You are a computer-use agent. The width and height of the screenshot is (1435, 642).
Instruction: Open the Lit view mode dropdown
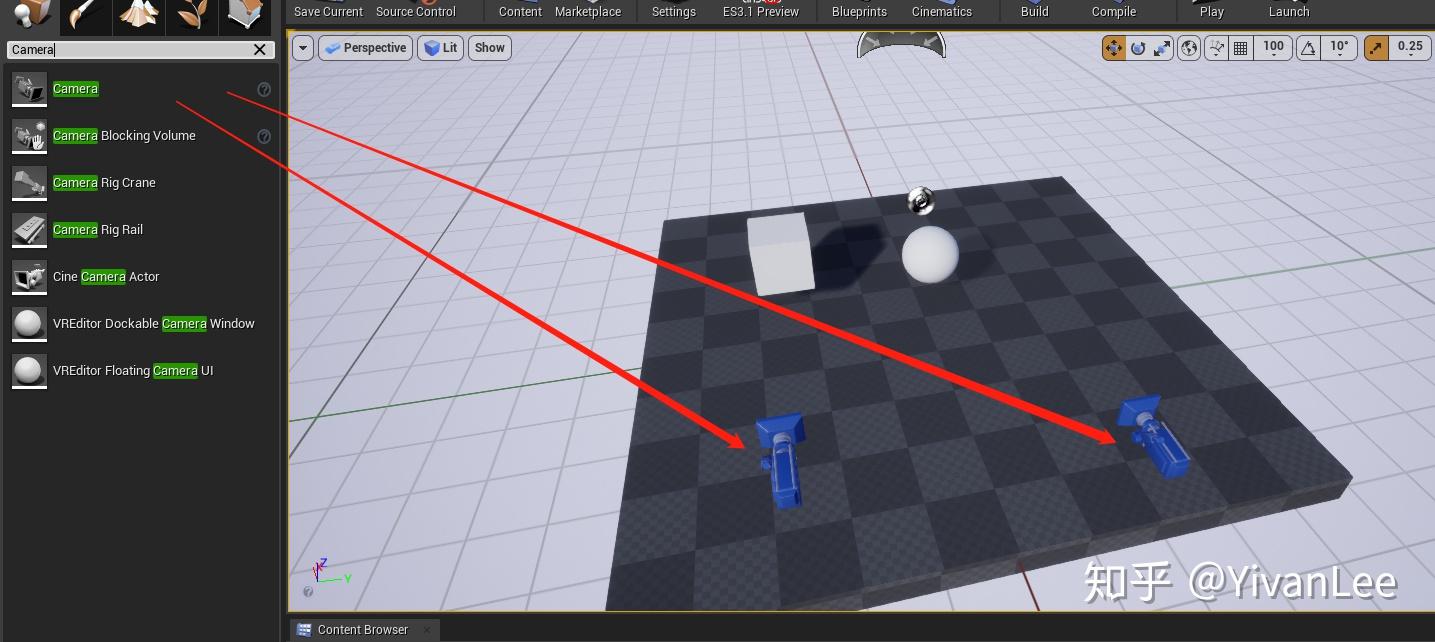(440, 47)
